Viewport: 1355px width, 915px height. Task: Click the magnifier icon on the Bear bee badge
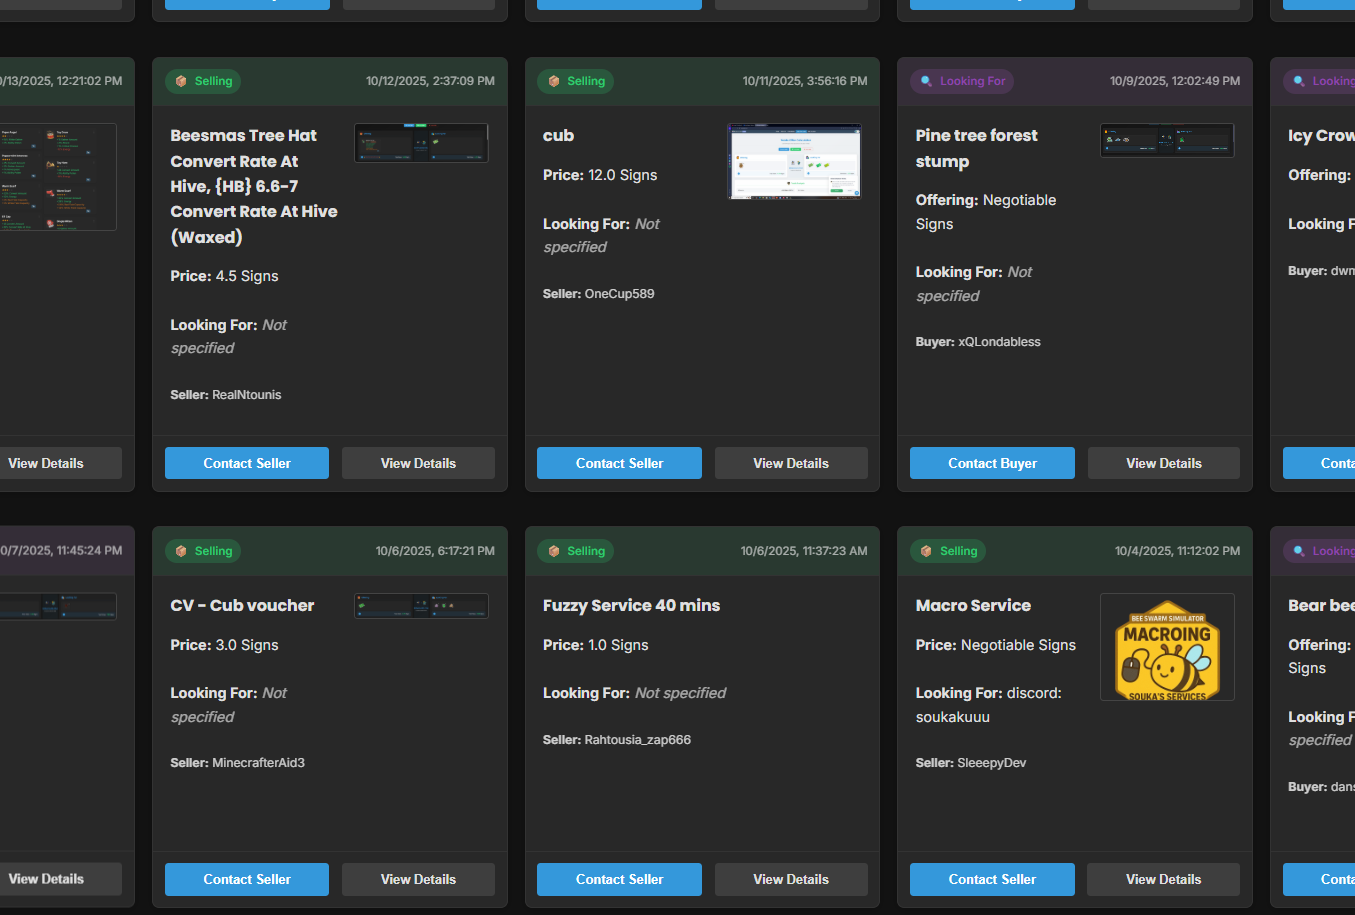(x=1298, y=550)
